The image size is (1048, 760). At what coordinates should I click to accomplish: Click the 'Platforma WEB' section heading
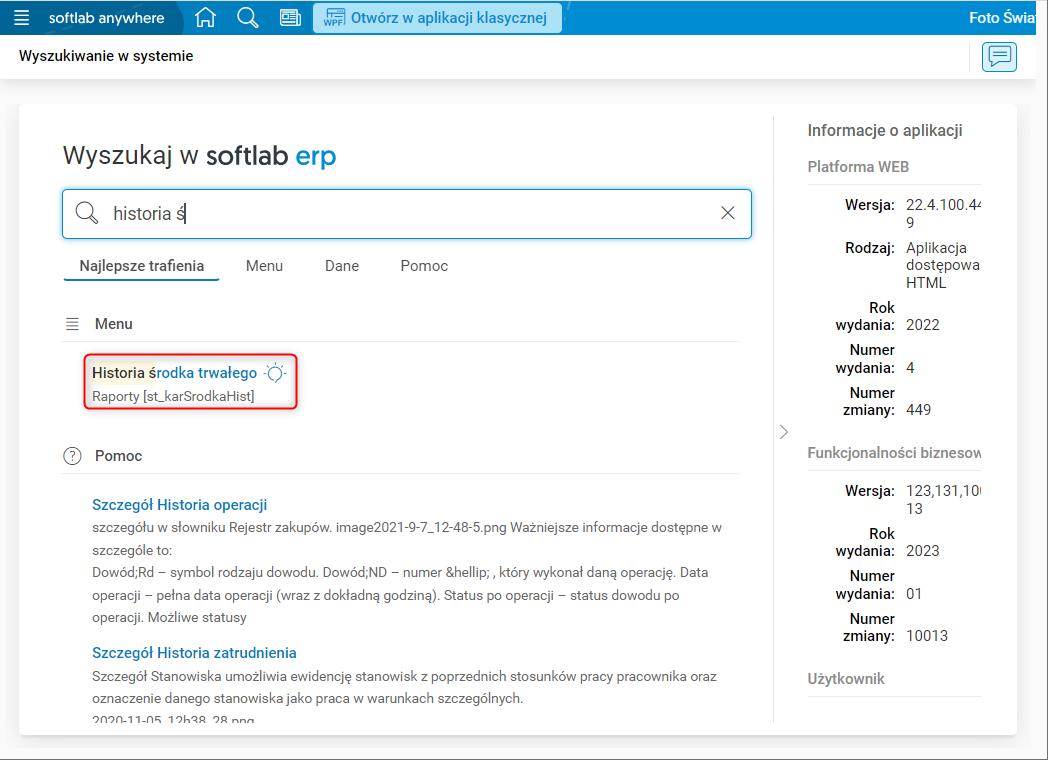pyautogui.click(x=858, y=166)
